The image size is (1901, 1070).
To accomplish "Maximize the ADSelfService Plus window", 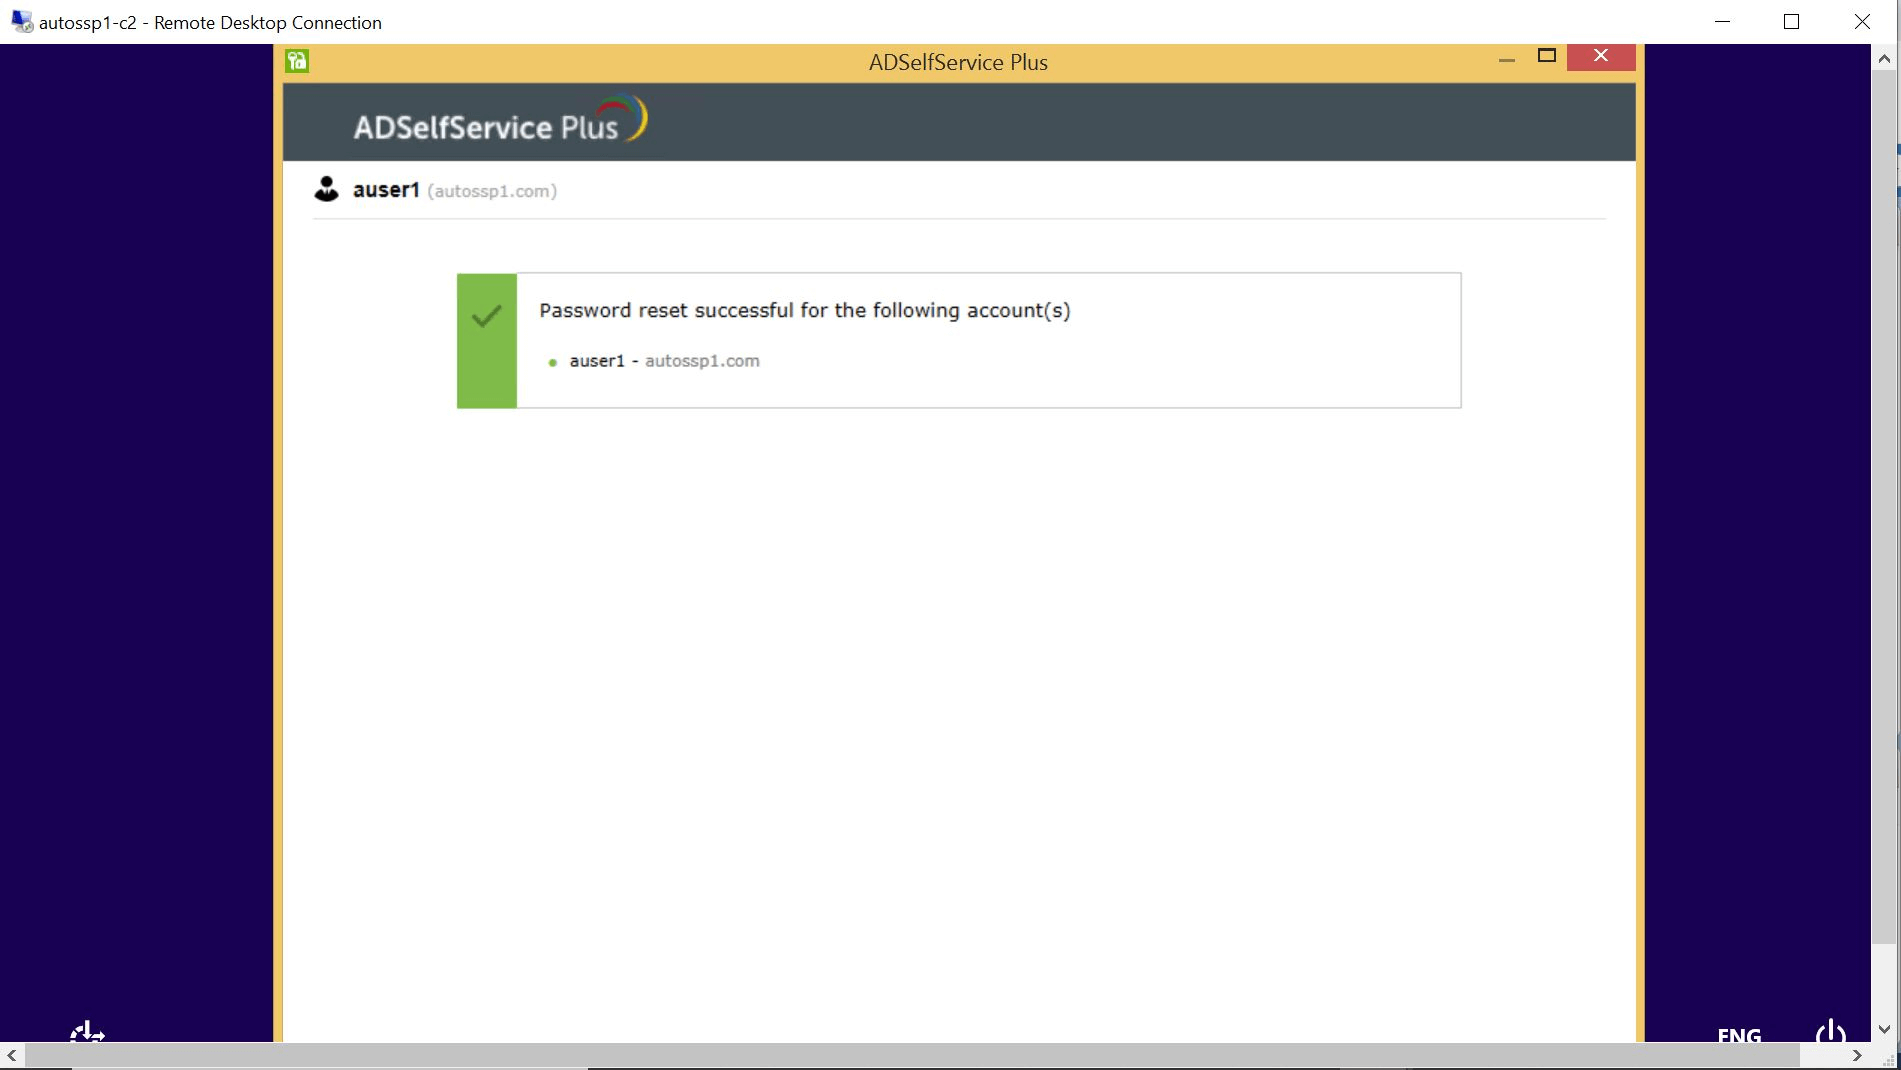I will [1547, 56].
